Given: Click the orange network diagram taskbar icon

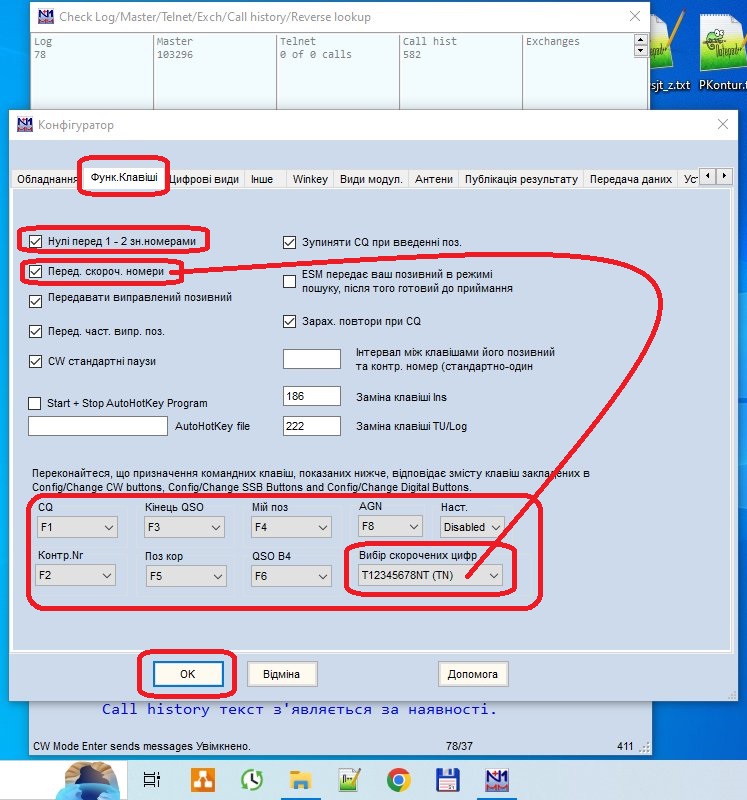Looking at the screenshot, I should 202,779.
